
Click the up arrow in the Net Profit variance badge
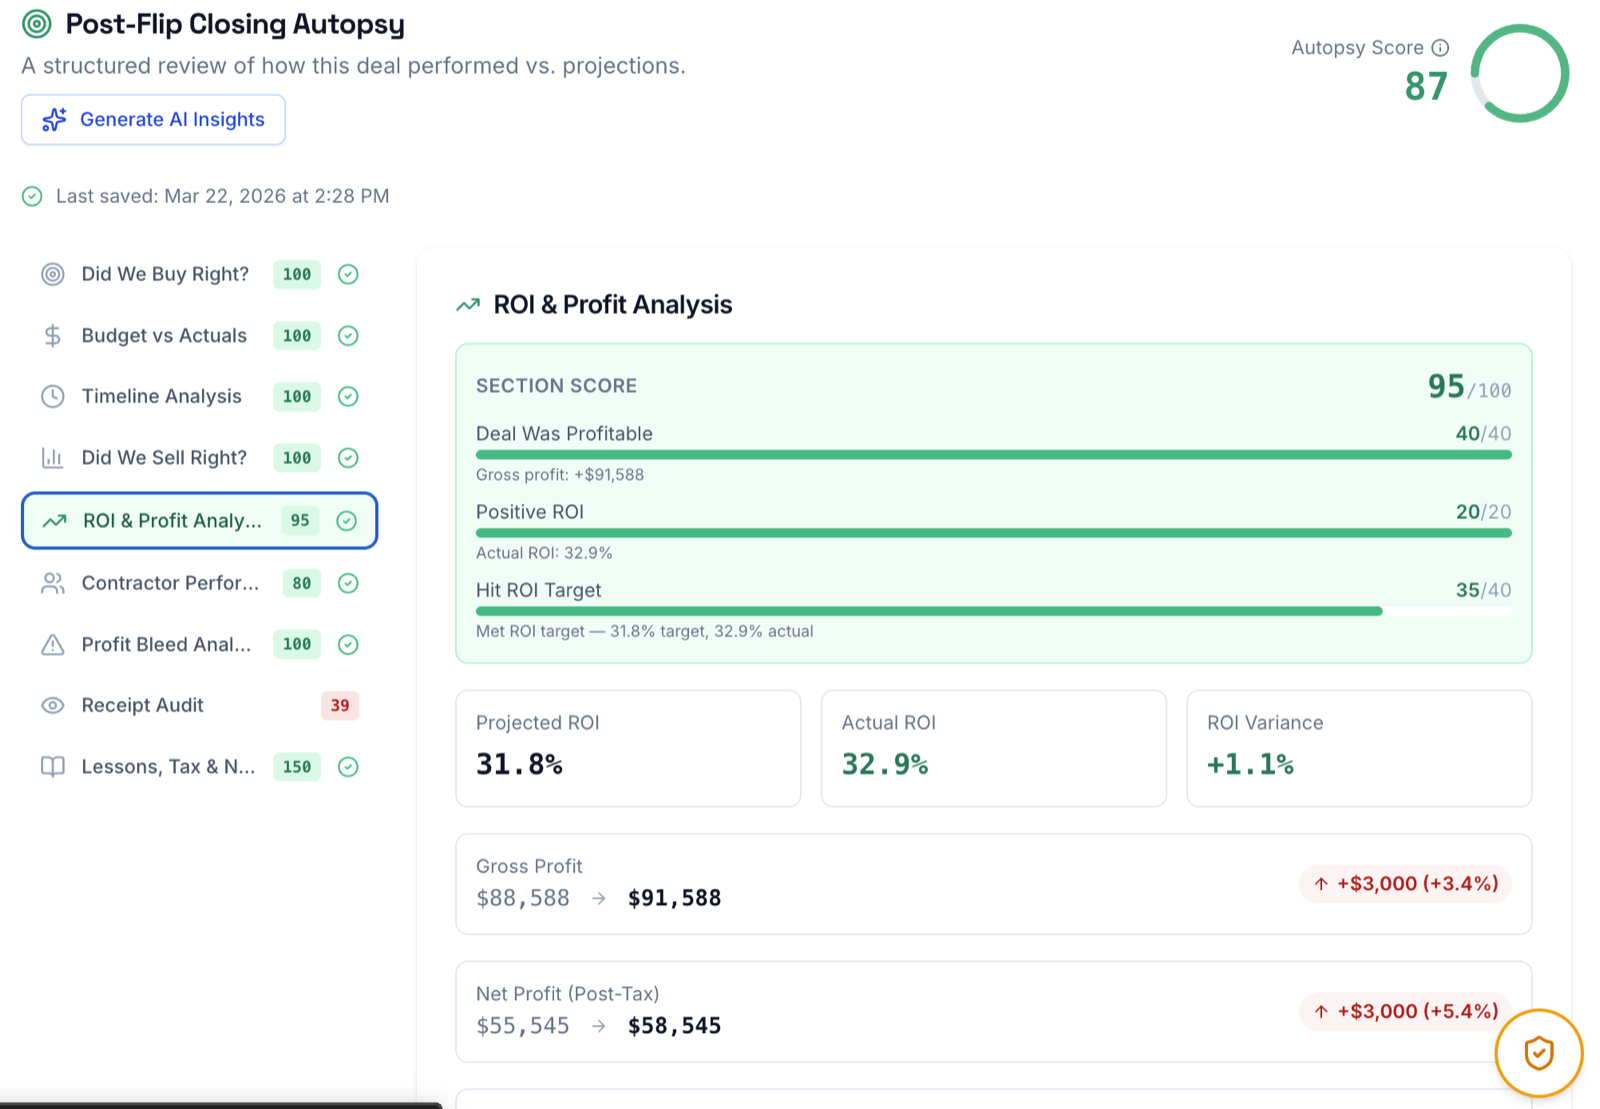pos(1321,1012)
